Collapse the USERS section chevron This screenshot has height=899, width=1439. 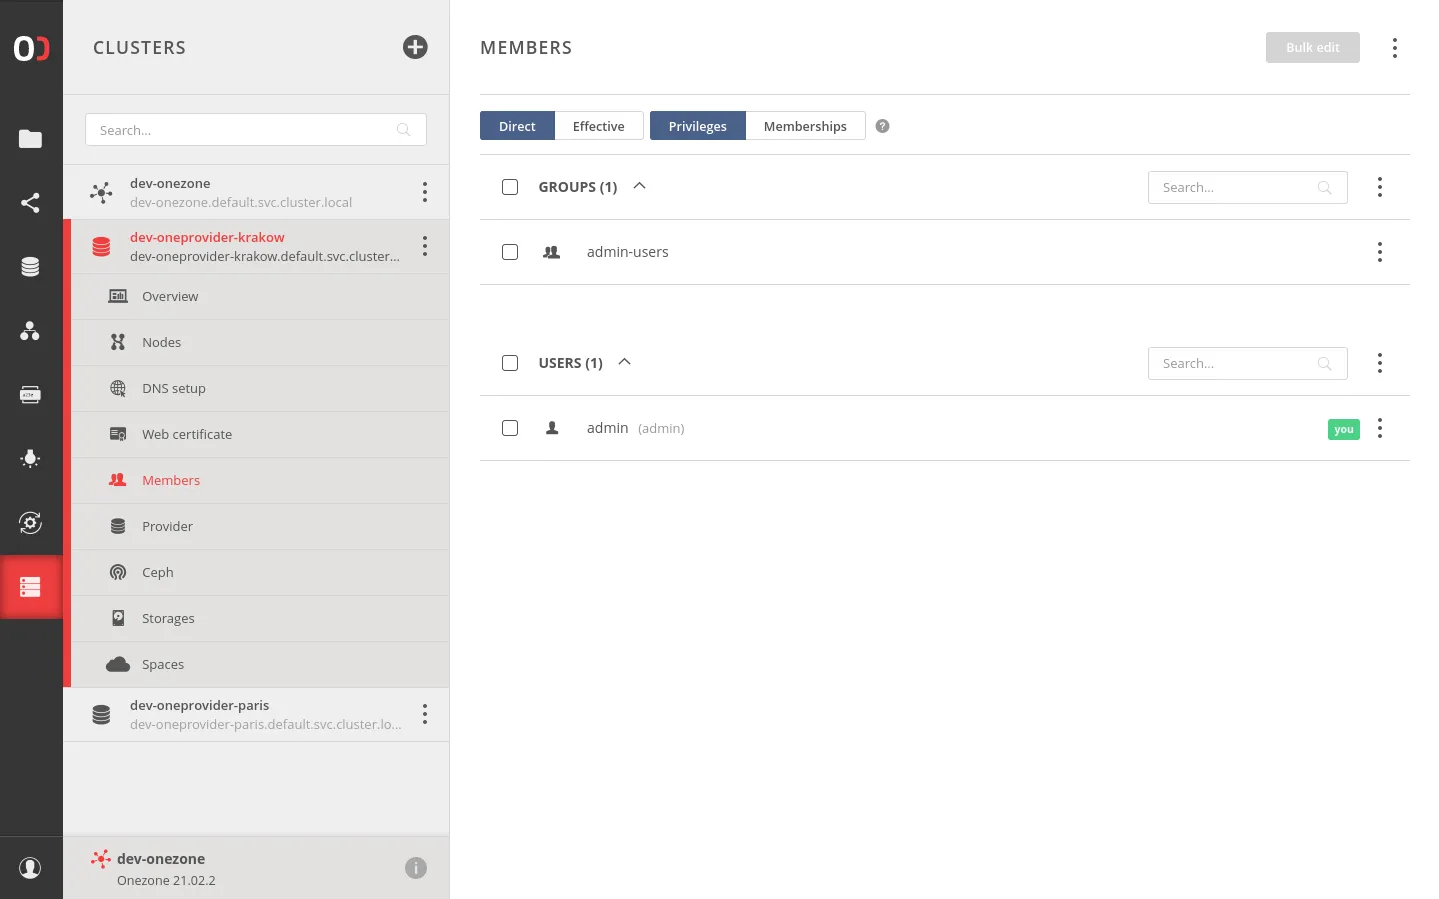(x=624, y=362)
